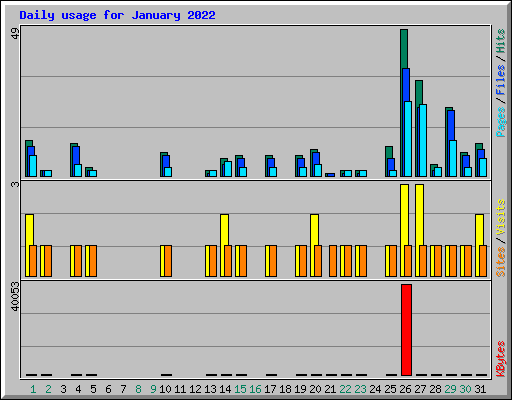Click the cyan Pages bar for day 27

(423, 140)
